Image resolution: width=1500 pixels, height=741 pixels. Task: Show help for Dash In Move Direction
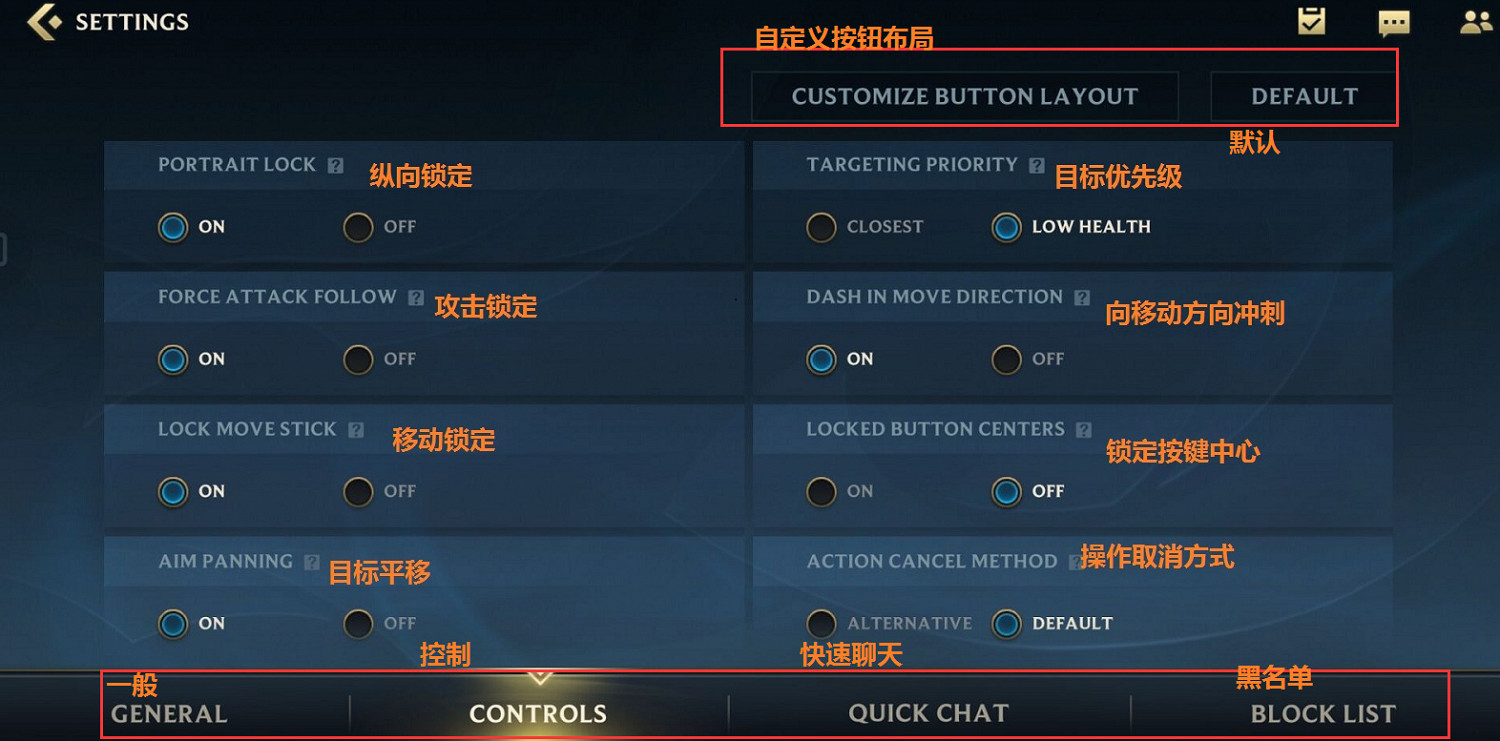pos(1082,298)
